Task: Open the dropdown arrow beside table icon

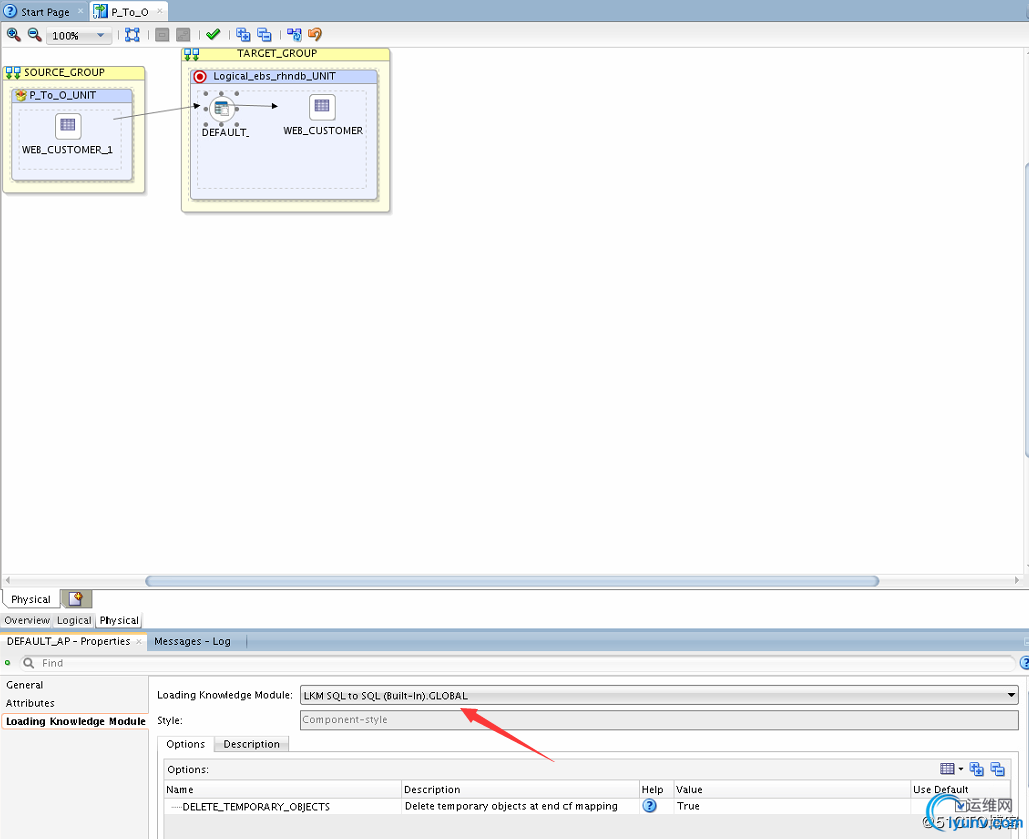Action: (x=961, y=769)
